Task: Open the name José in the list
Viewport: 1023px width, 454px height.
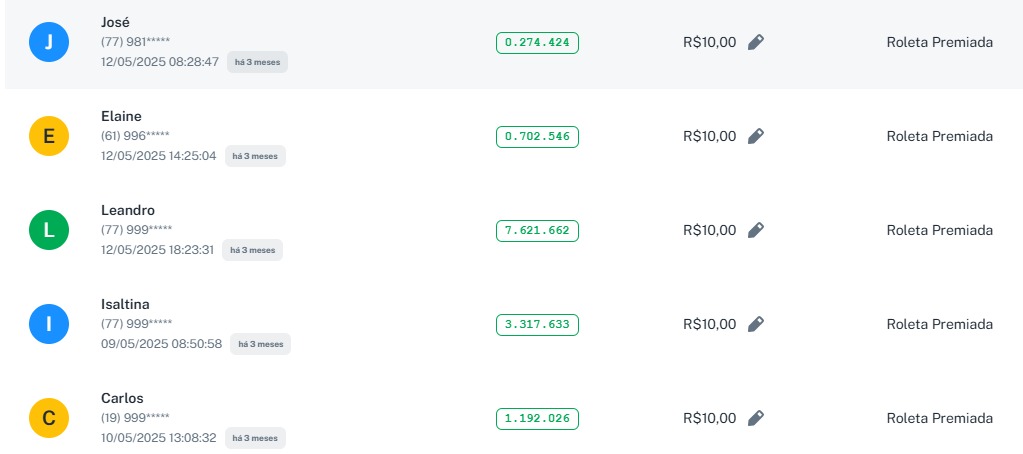Action: click(116, 22)
